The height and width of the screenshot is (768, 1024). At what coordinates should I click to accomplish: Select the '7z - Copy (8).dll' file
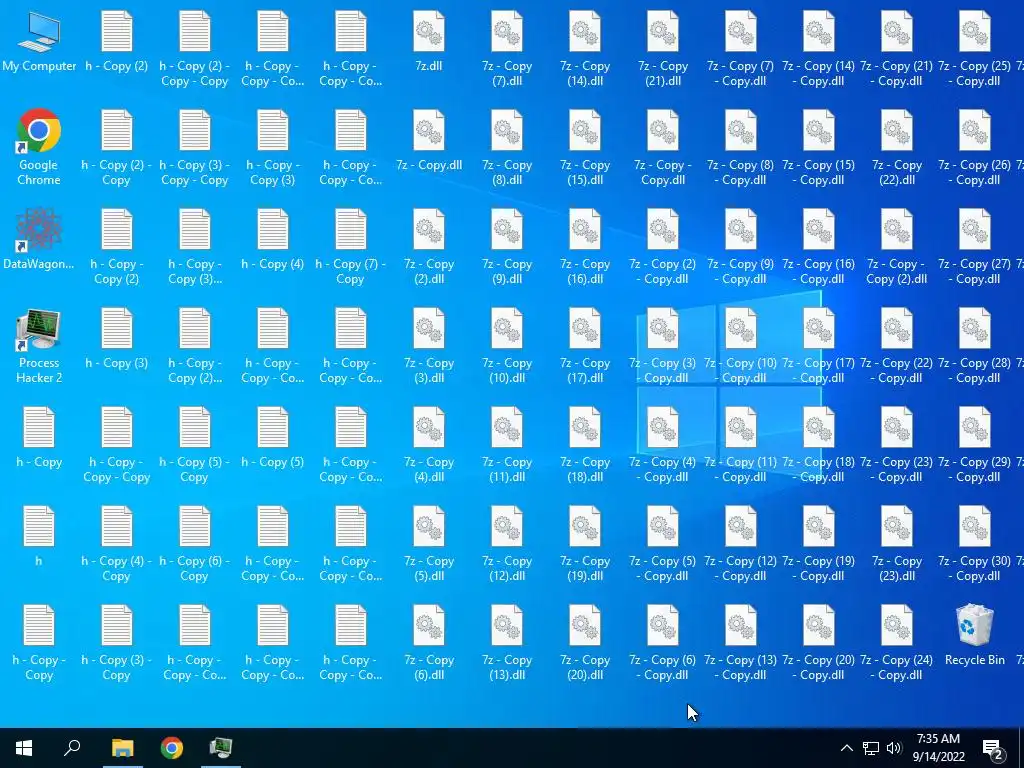pyautogui.click(x=507, y=148)
